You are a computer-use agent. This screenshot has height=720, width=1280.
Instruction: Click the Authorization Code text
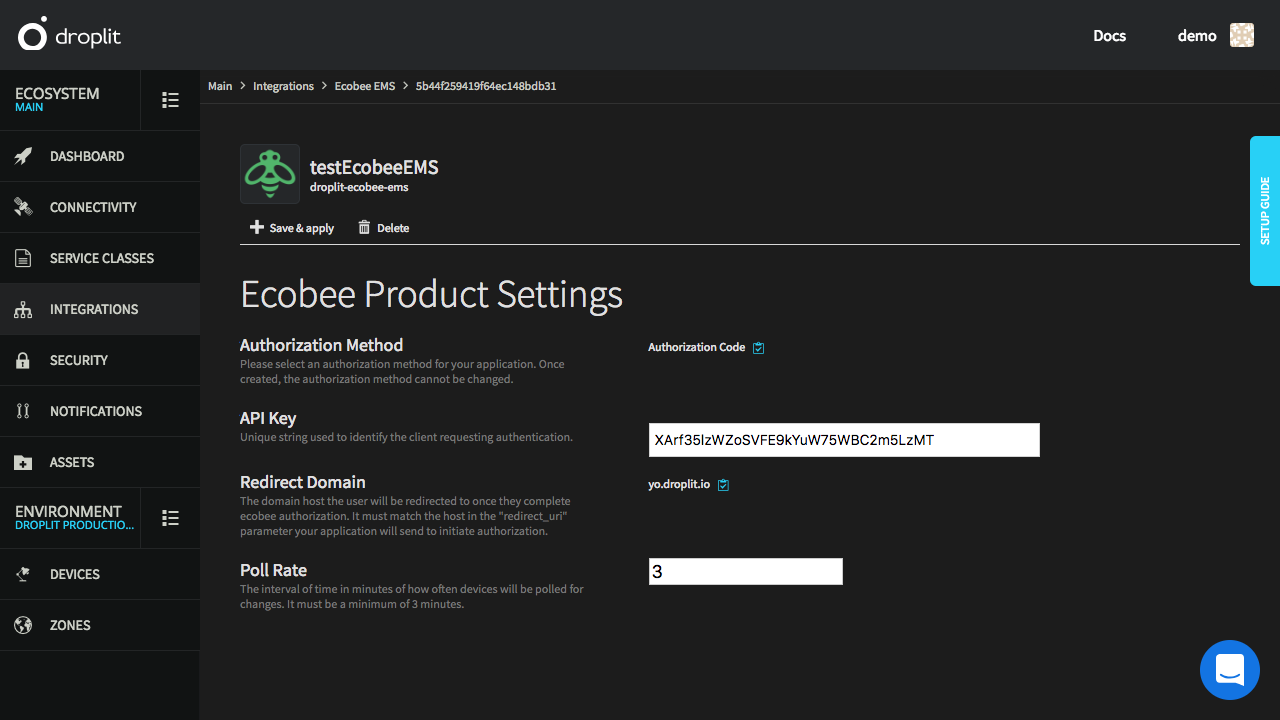(696, 347)
